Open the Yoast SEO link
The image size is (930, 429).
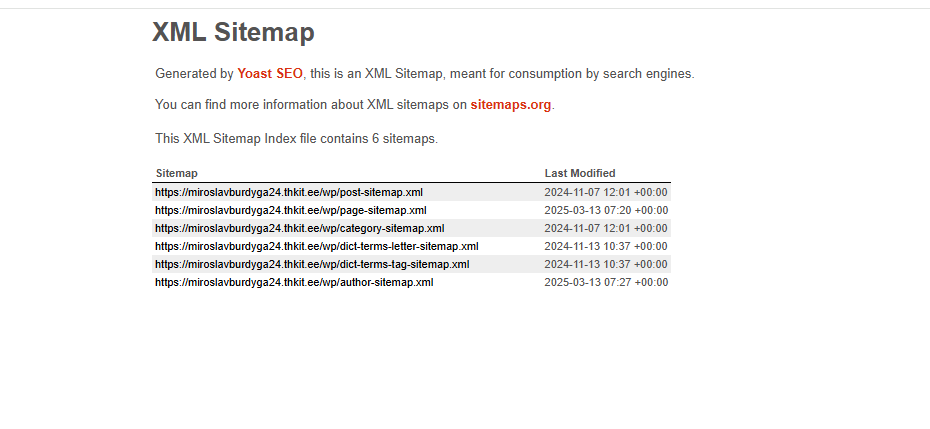pyautogui.click(x=270, y=74)
